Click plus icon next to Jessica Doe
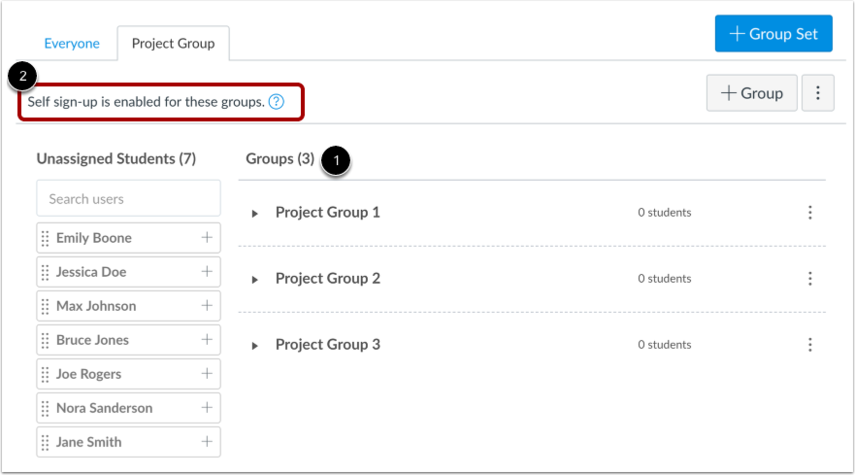 (x=207, y=272)
